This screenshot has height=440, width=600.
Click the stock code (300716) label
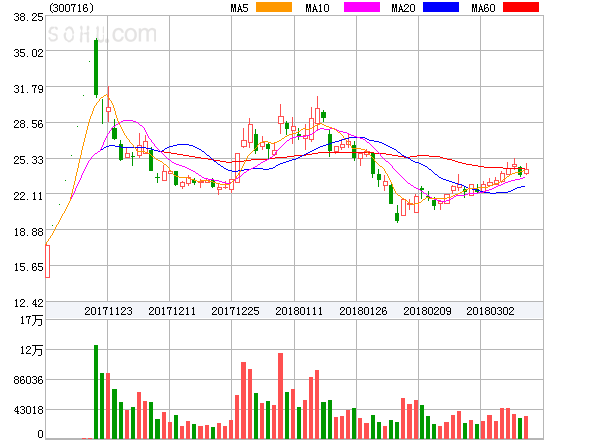[71, 8]
